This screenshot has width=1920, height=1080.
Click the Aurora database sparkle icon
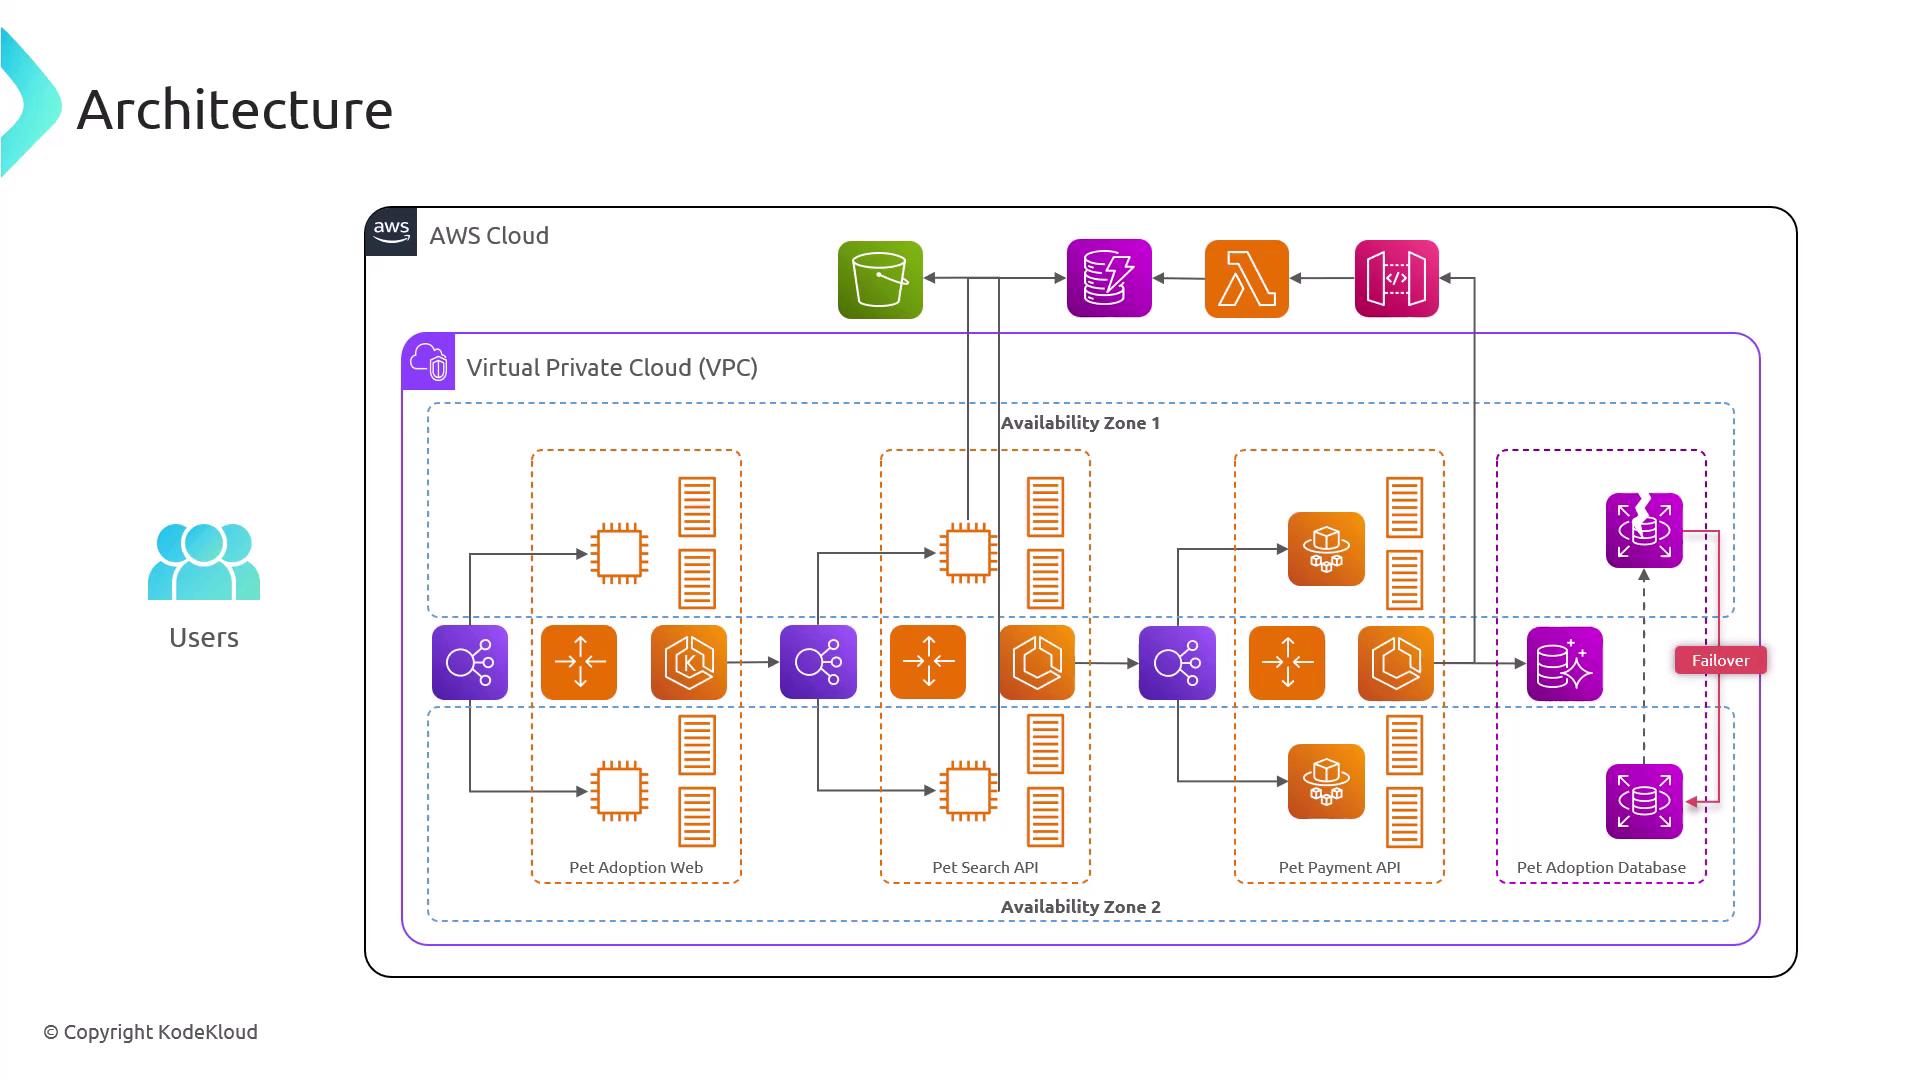click(x=1564, y=664)
